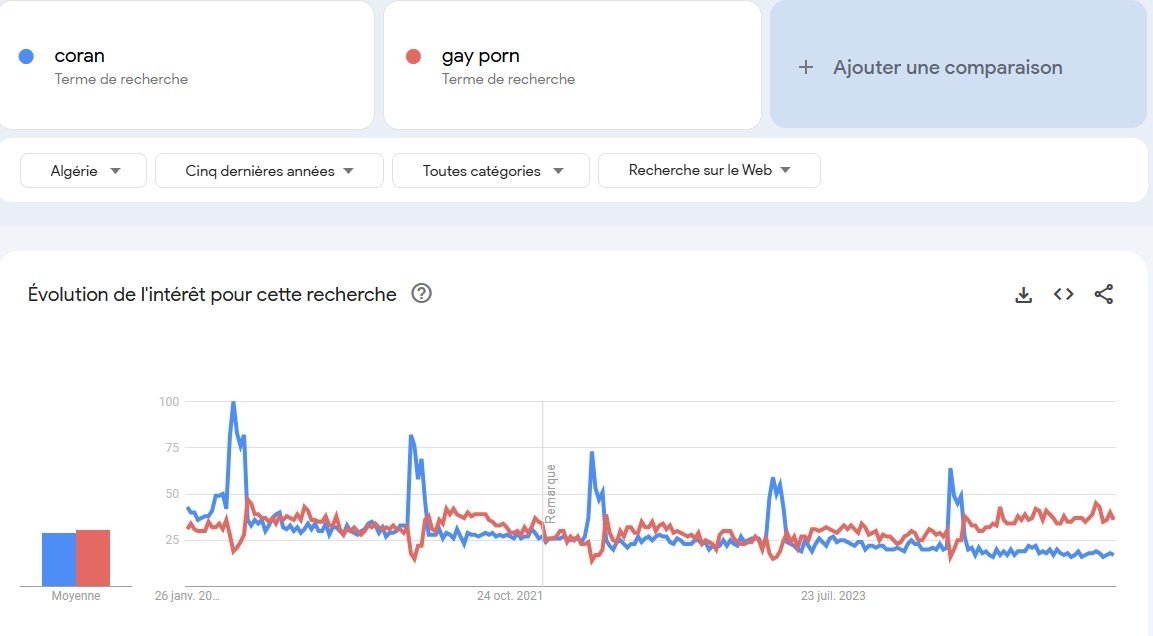Click the Remarque marker on the chart
The width and height of the screenshot is (1153, 636).
tap(550, 493)
